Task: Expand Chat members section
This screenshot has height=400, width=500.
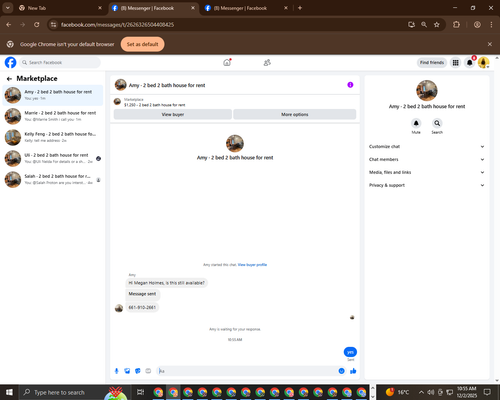Action: (426, 159)
